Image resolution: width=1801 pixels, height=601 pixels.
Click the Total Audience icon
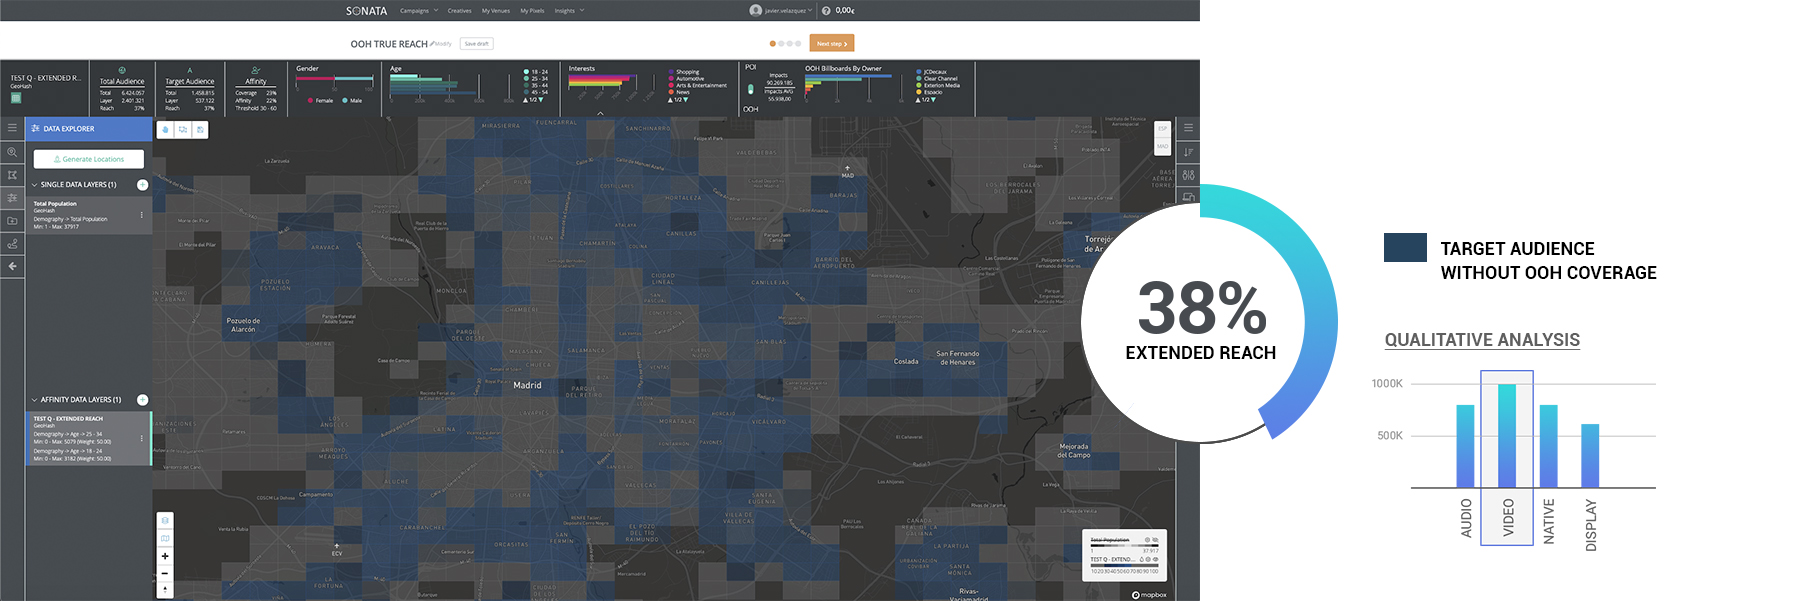tap(122, 70)
